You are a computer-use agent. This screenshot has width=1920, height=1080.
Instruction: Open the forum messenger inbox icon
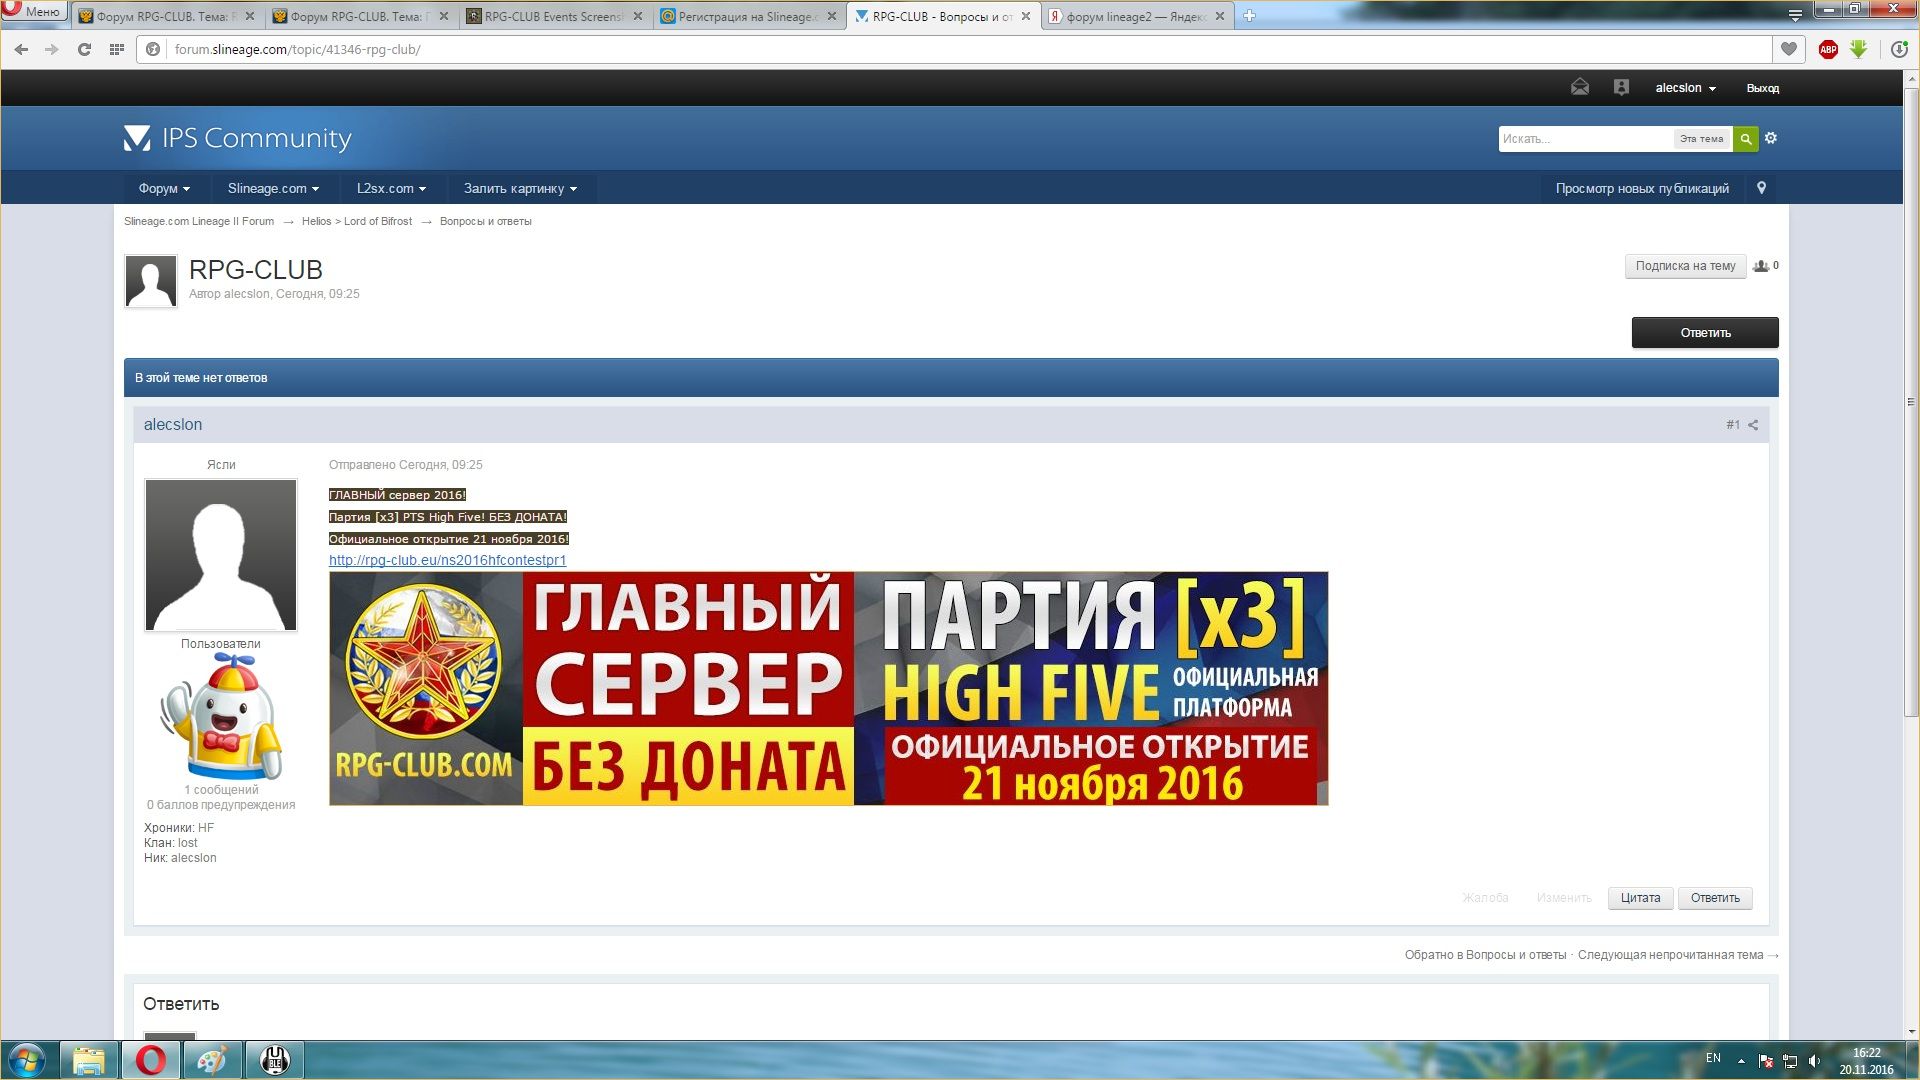pyautogui.click(x=1579, y=88)
